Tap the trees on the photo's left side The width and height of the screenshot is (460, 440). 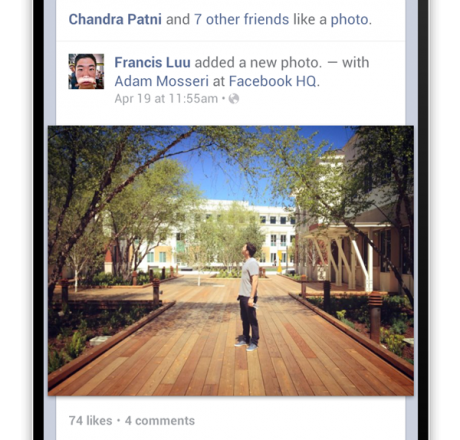(x=100, y=207)
